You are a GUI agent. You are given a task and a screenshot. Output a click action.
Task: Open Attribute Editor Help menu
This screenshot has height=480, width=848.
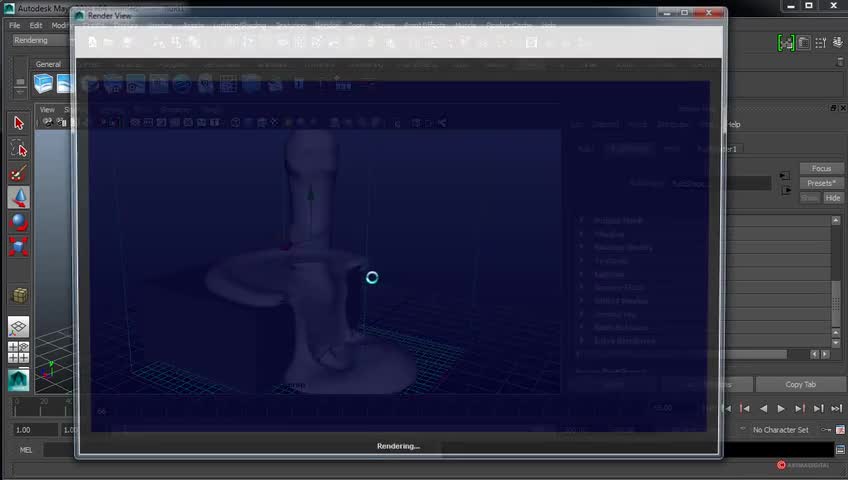[x=733, y=124]
